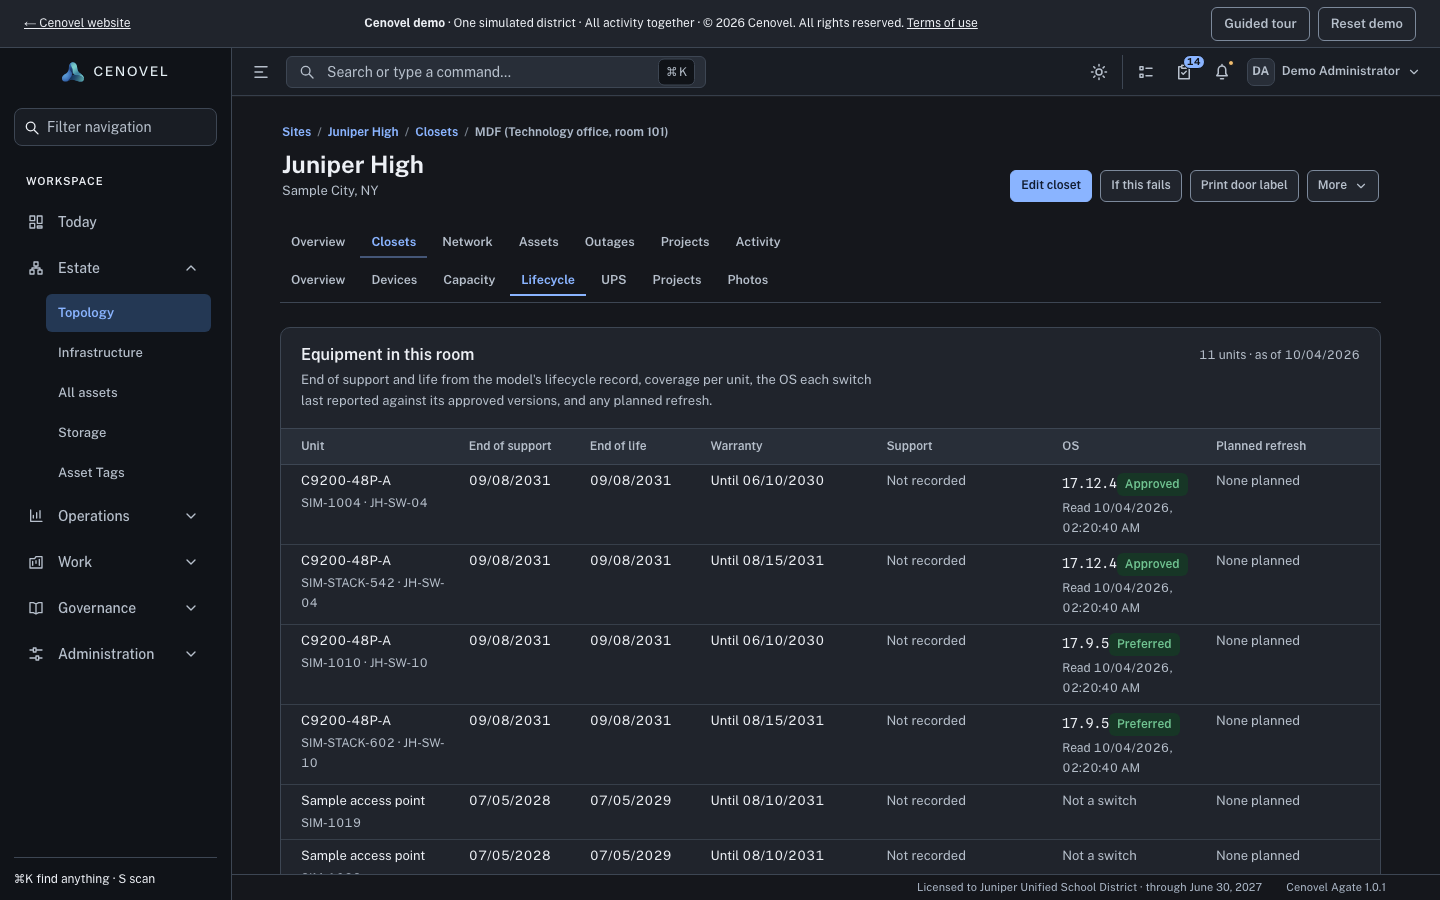Open the Capacity sub-tab
This screenshot has height=900, width=1440.
[469, 280]
